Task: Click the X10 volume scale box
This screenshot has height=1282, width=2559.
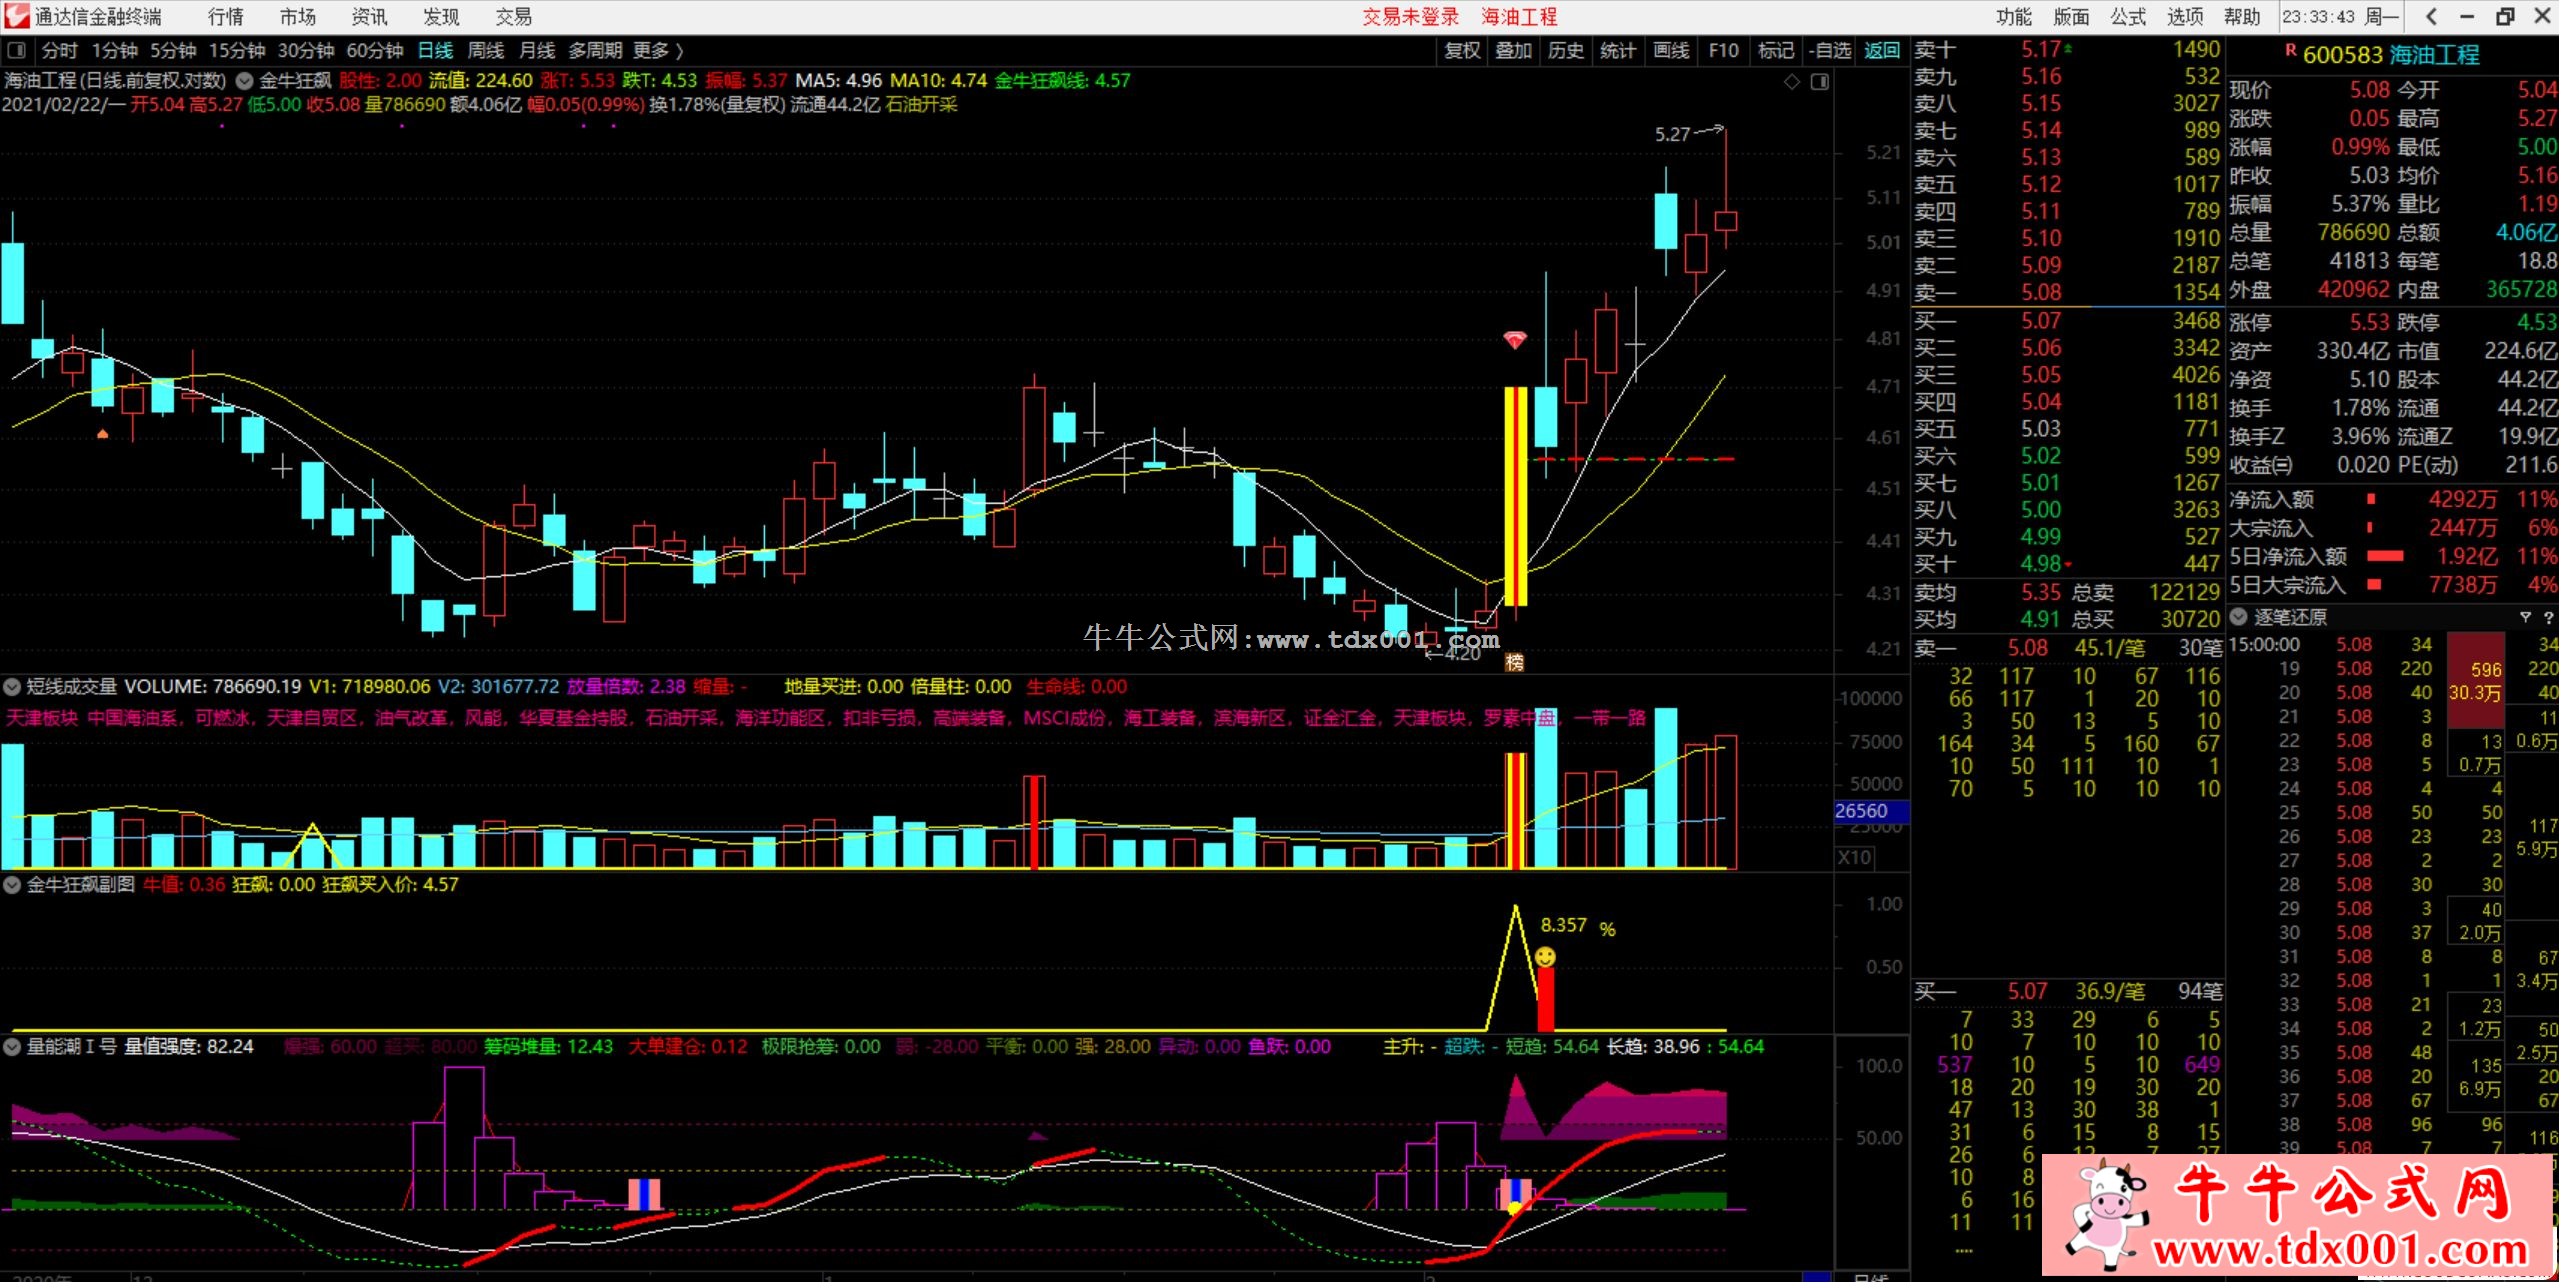Action: pos(1855,857)
